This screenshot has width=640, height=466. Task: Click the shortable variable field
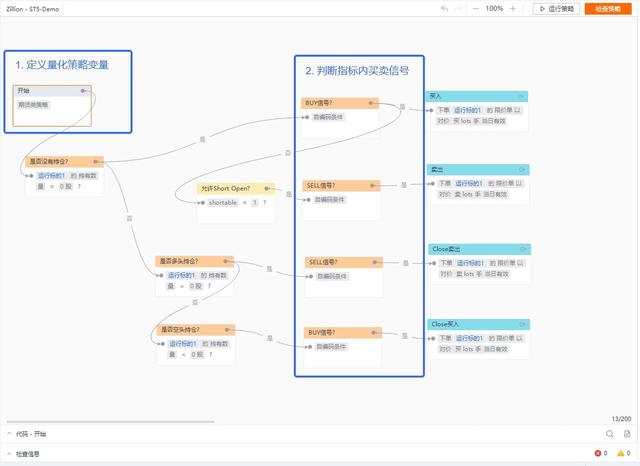click(x=223, y=202)
